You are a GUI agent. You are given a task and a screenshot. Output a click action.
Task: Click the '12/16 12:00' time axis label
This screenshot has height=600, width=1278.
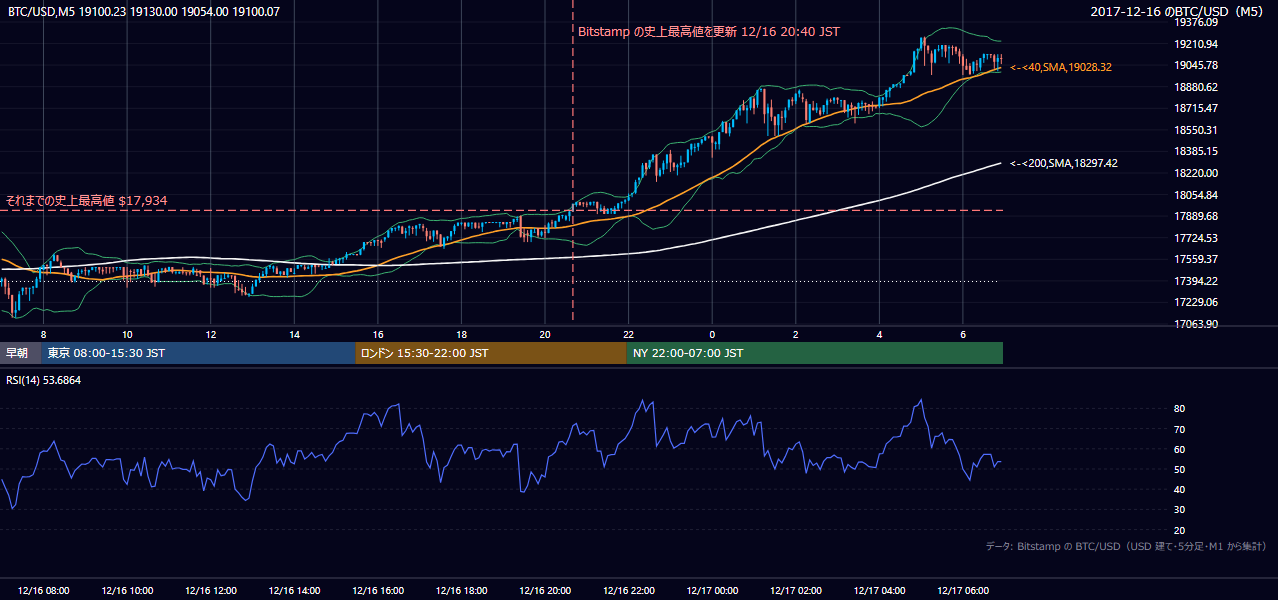coord(211,591)
